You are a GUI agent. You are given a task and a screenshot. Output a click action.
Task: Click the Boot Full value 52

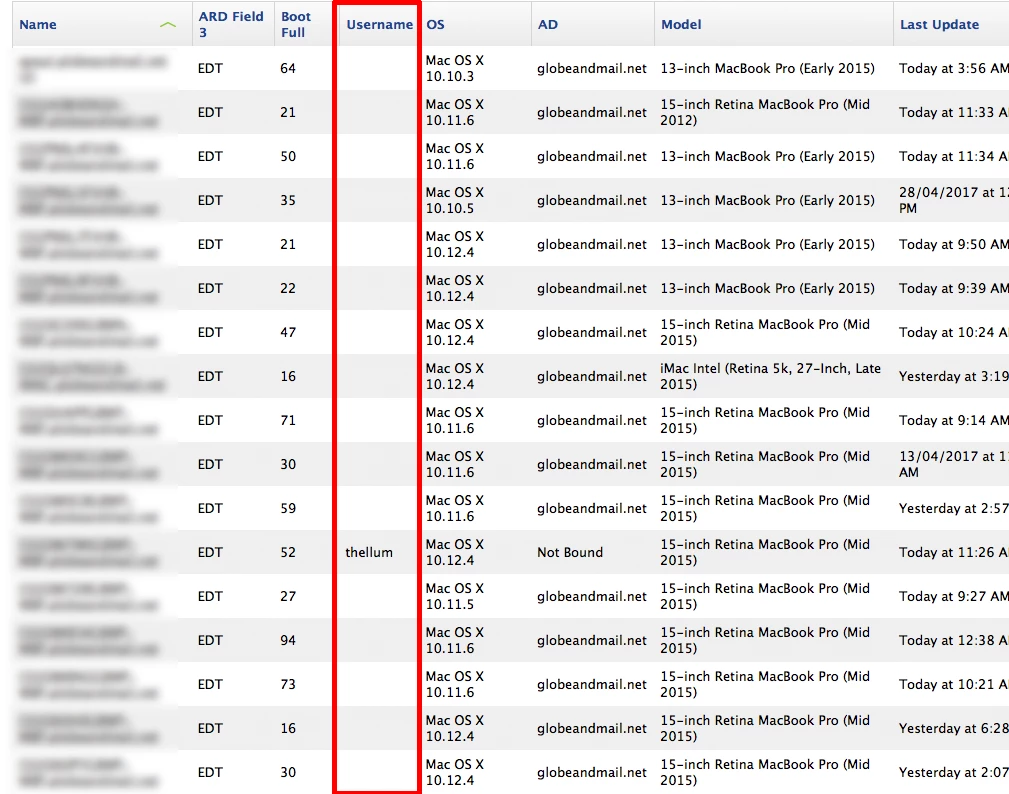[x=288, y=552]
